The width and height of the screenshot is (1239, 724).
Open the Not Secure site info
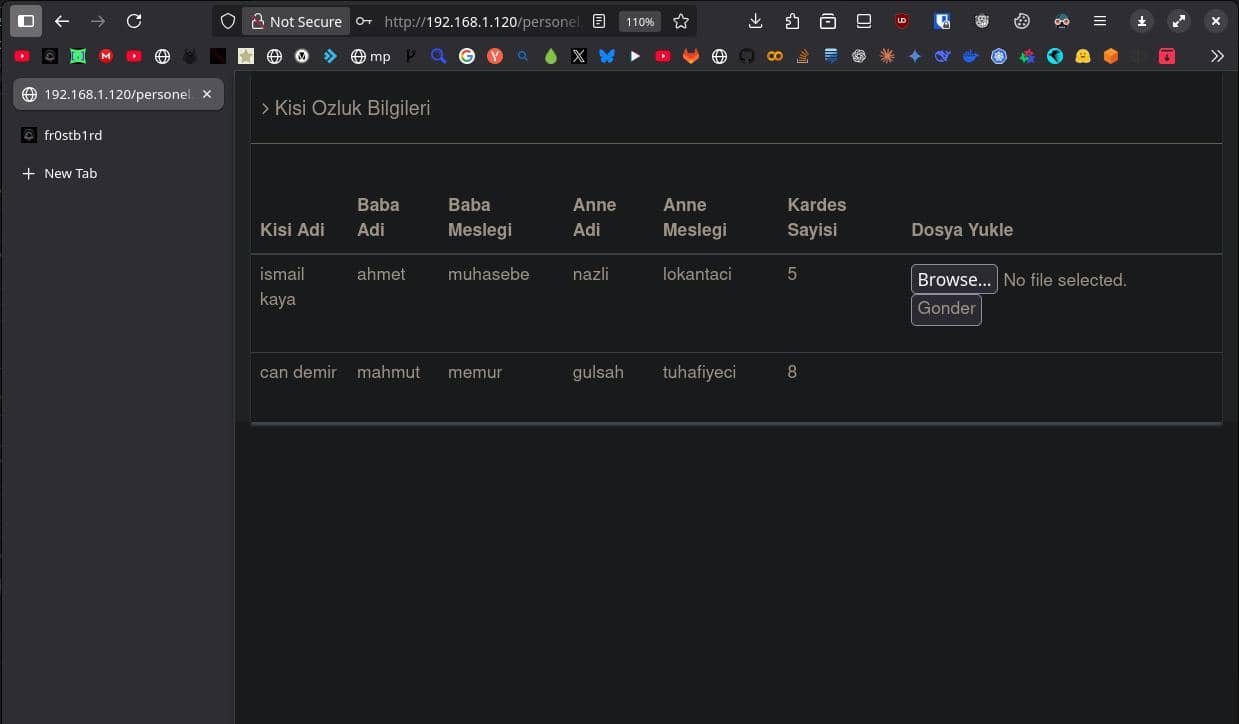point(296,21)
